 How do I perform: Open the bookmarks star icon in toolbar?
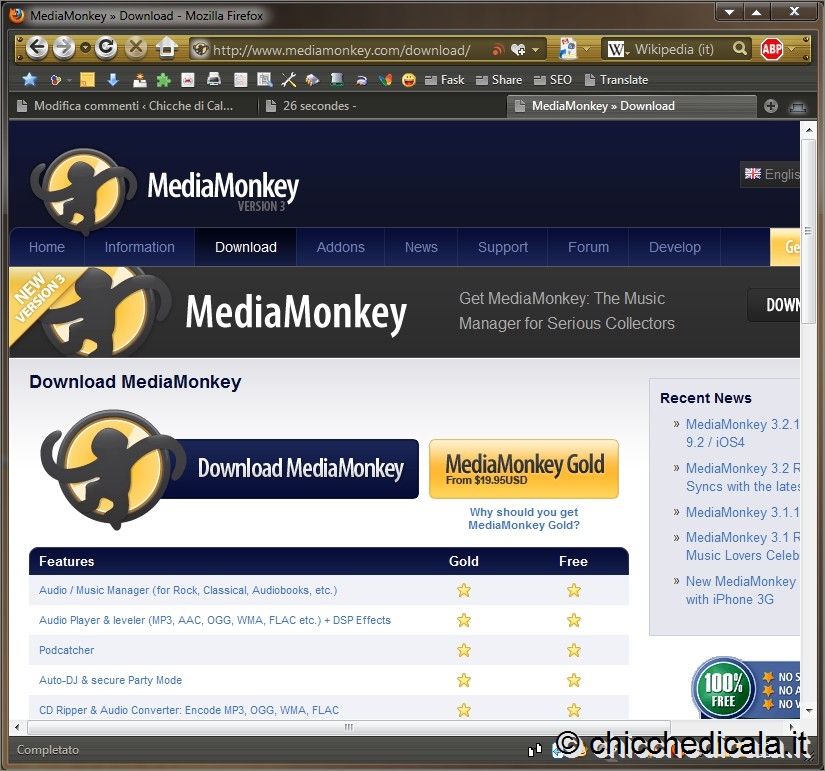(29, 80)
